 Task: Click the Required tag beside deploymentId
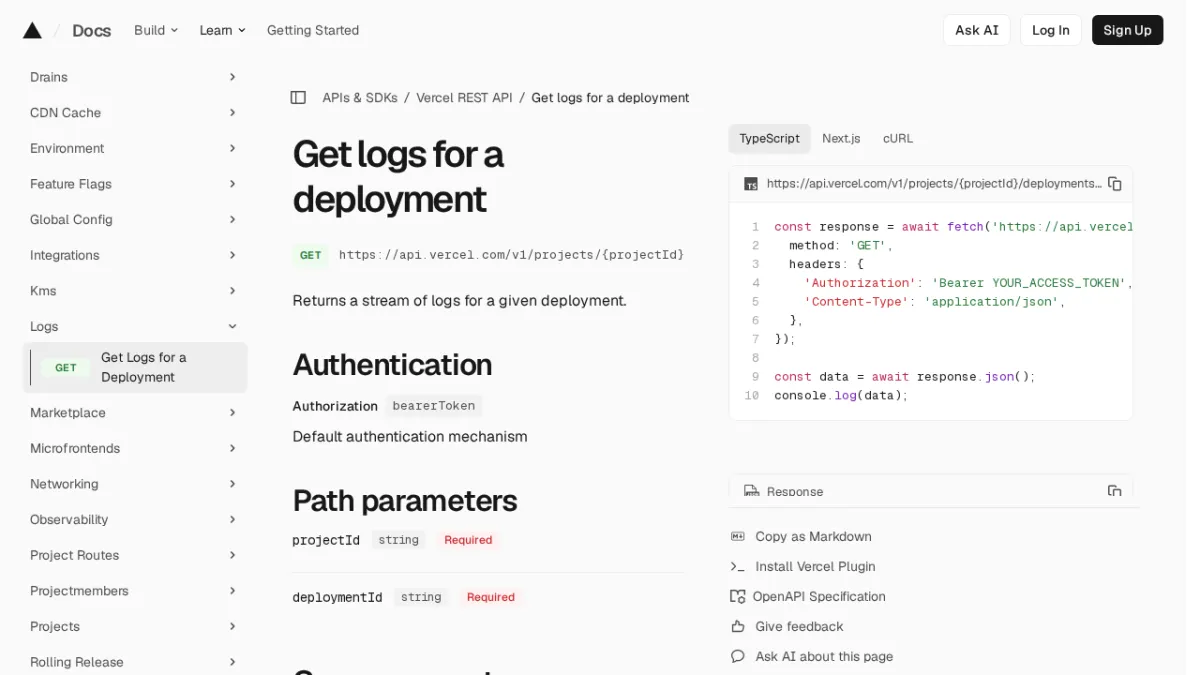(x=490, y=597)
